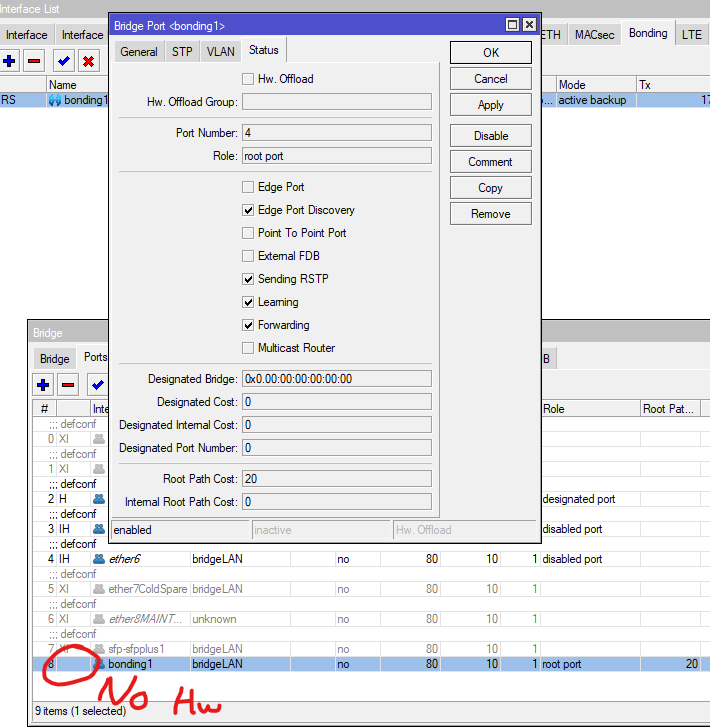Toggle the Point To Point Port checkbox

[x=248, y=233]
